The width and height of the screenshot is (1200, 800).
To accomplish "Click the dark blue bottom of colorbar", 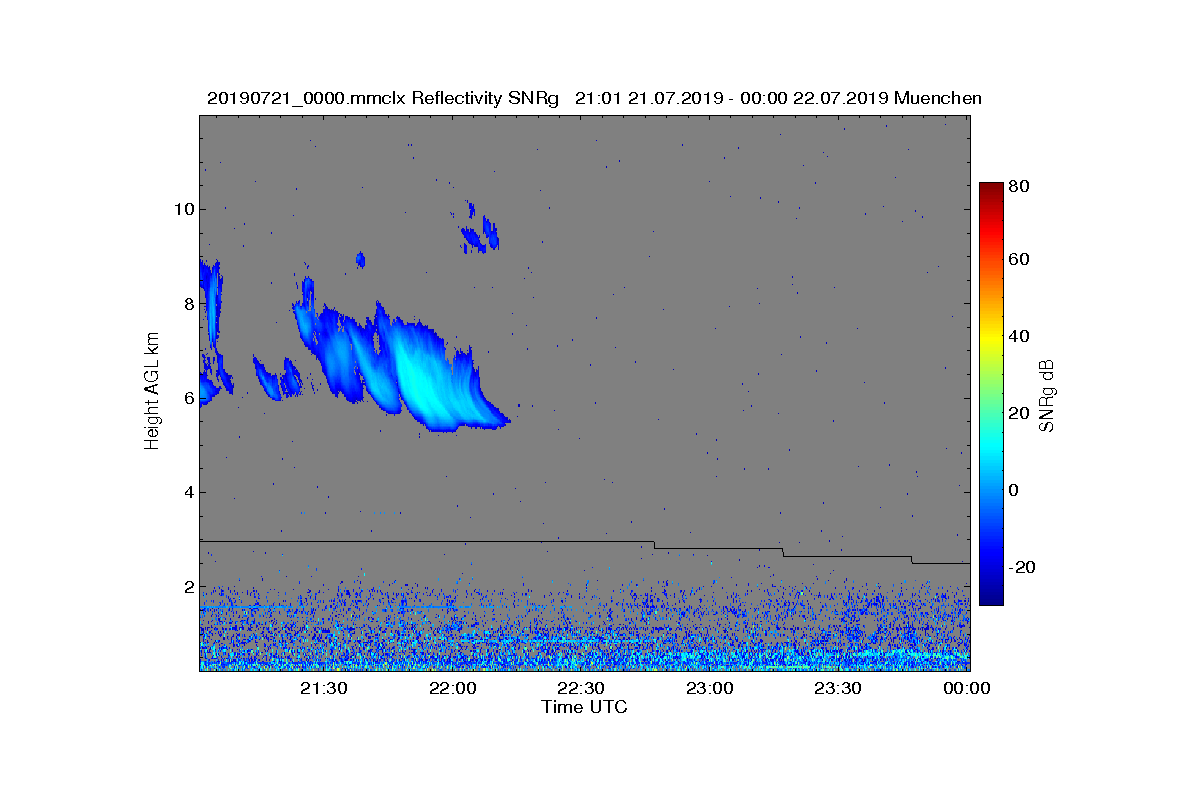I will coord(990,596).
